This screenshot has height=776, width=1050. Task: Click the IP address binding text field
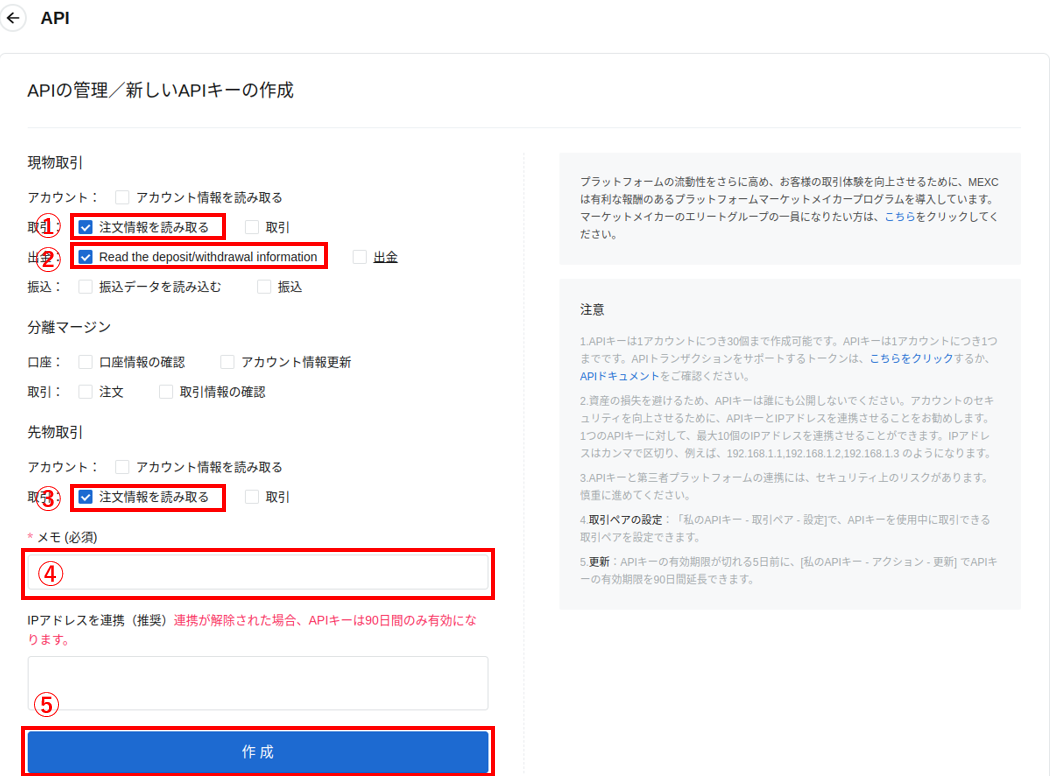point(258,683)
